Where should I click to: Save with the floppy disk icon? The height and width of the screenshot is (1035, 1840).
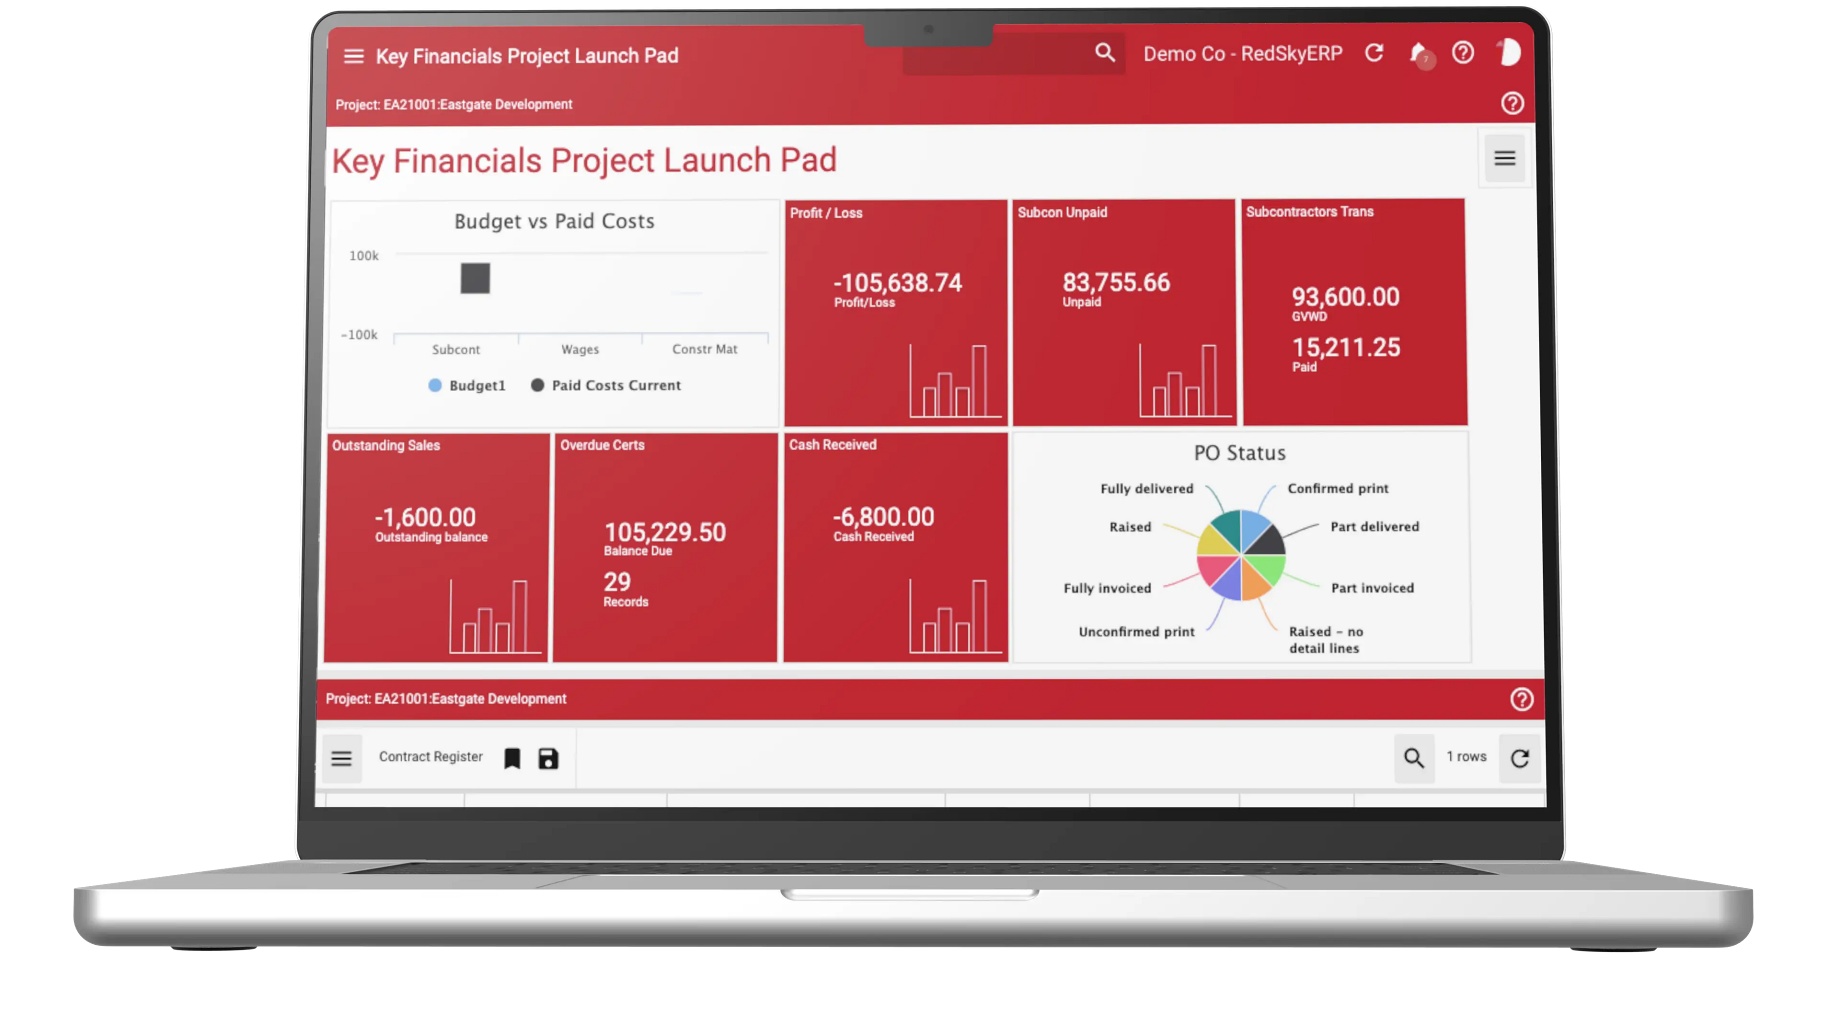click(548, 758)
